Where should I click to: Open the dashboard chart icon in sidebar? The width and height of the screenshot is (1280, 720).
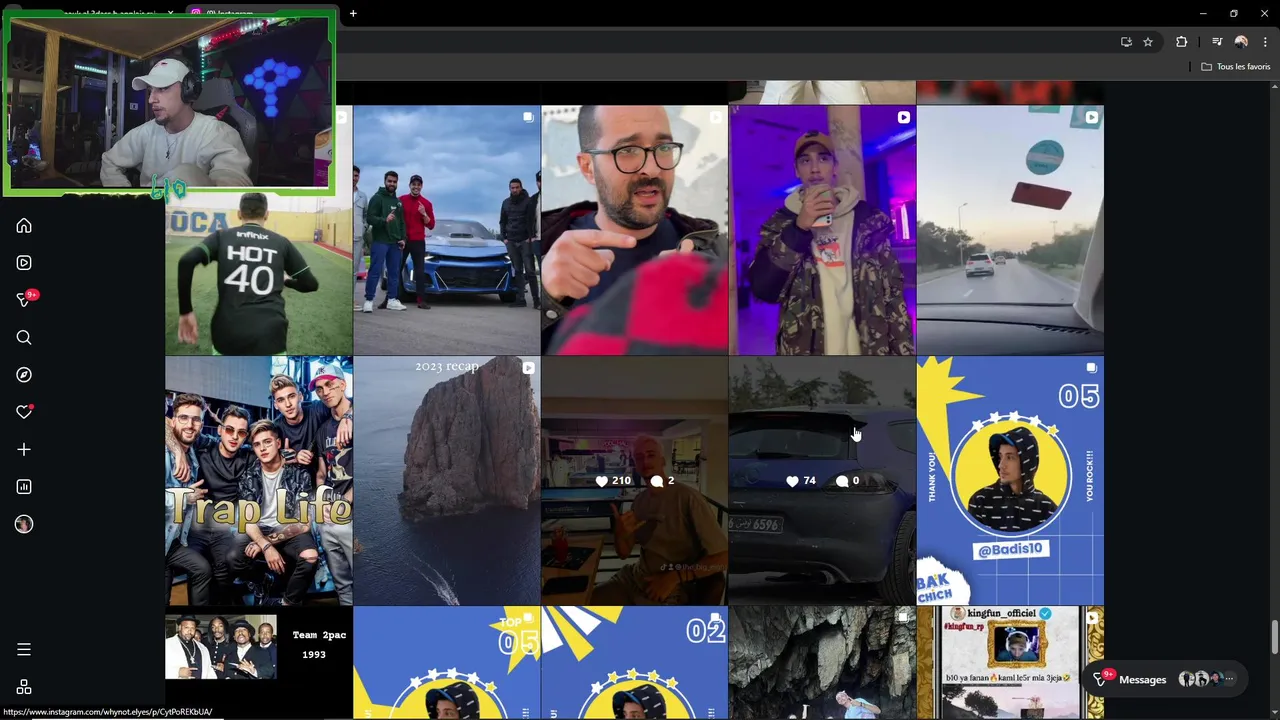point(24,487)
